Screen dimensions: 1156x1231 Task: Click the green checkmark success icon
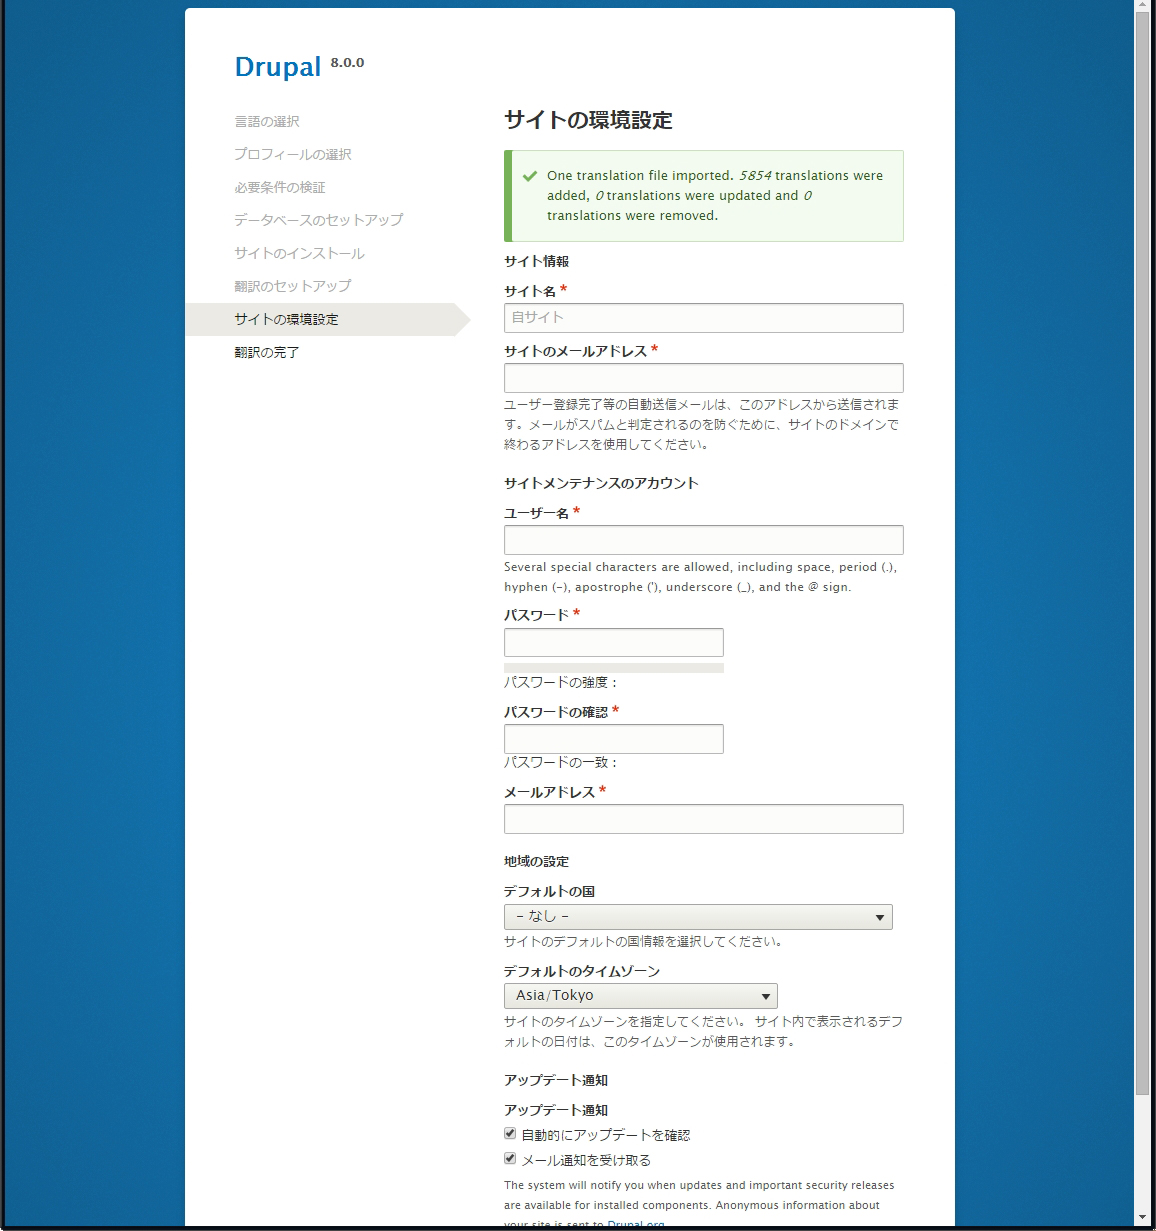point(530,176)
